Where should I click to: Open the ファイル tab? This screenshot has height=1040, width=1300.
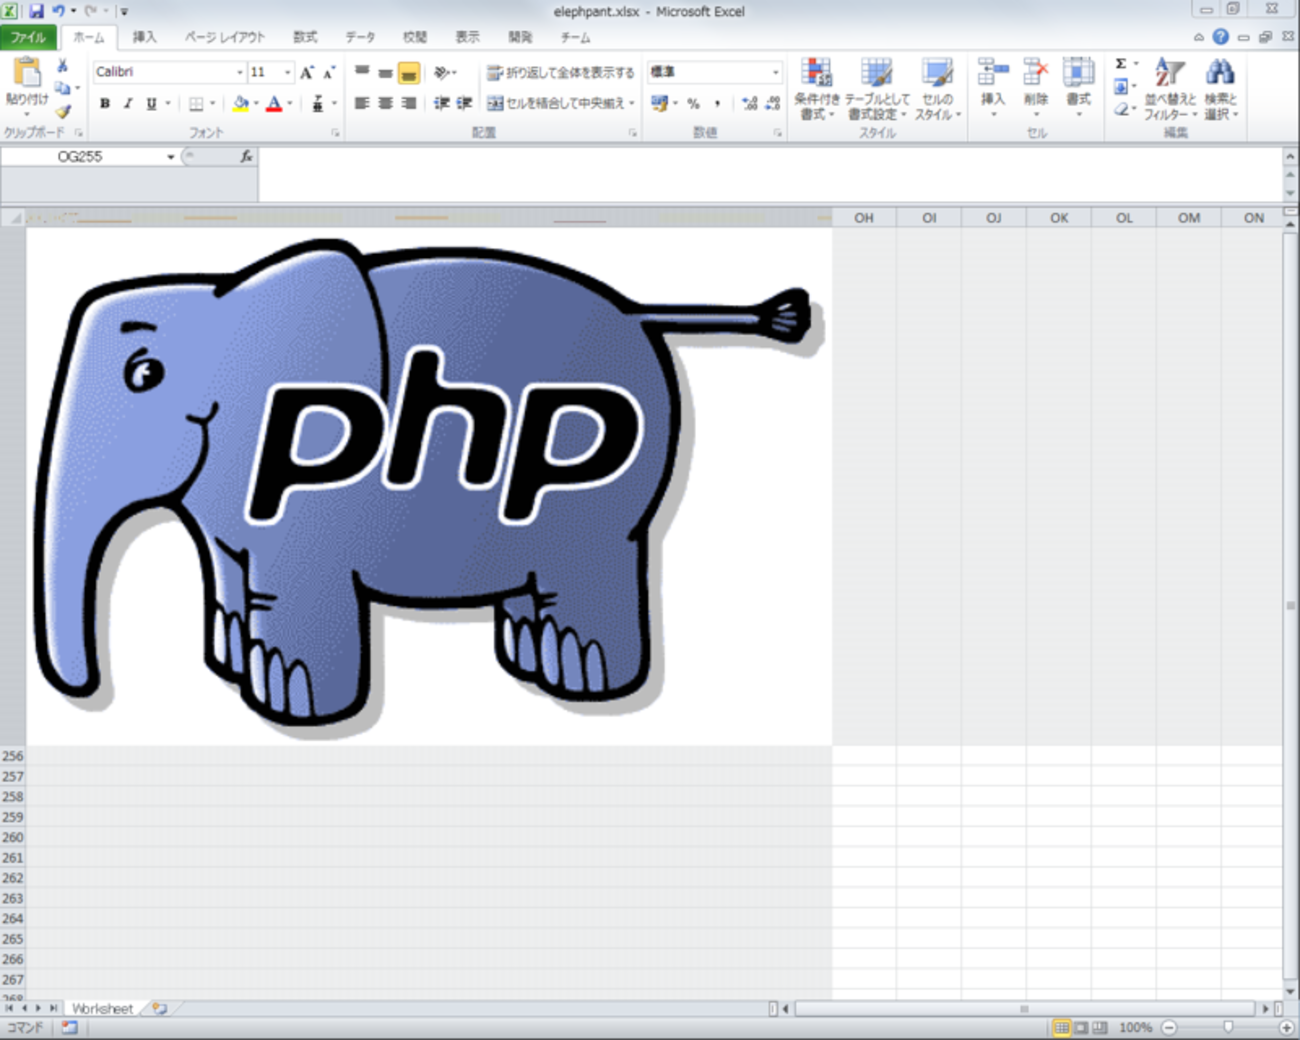coord(29,37)
